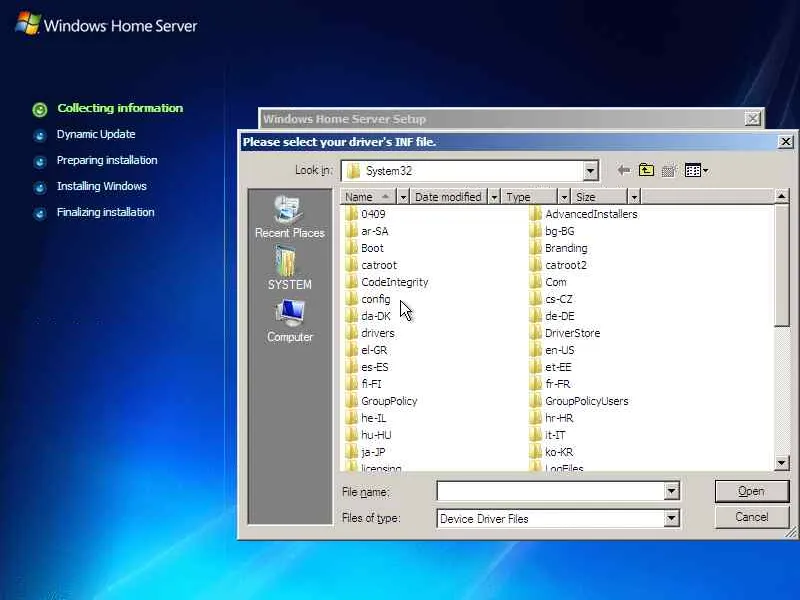Create a new folder from the toolbar icon
The image size is (800, 600).
coord(669,170)
